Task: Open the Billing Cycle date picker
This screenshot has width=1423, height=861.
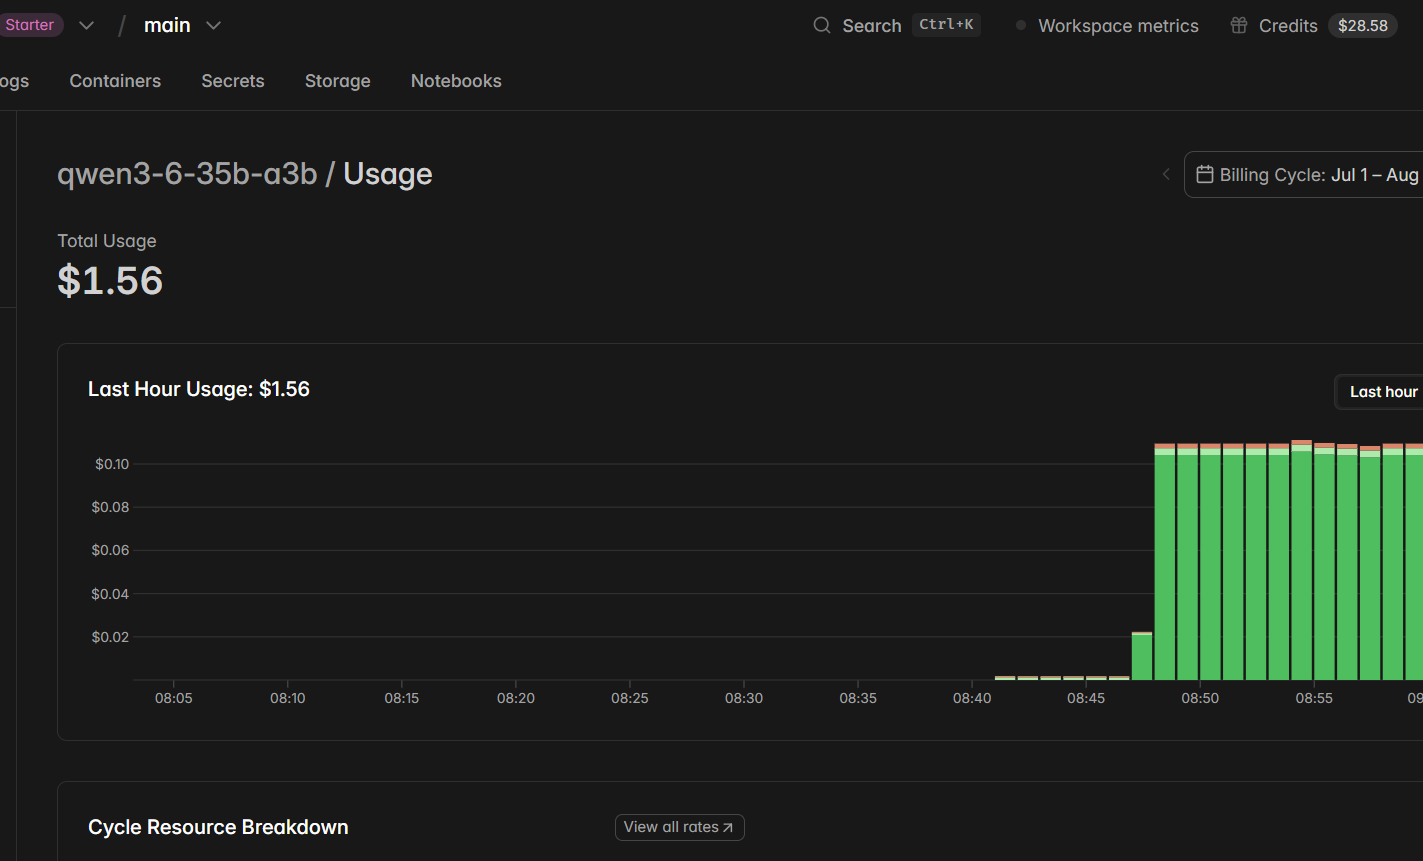Action: pos(1305,174)
